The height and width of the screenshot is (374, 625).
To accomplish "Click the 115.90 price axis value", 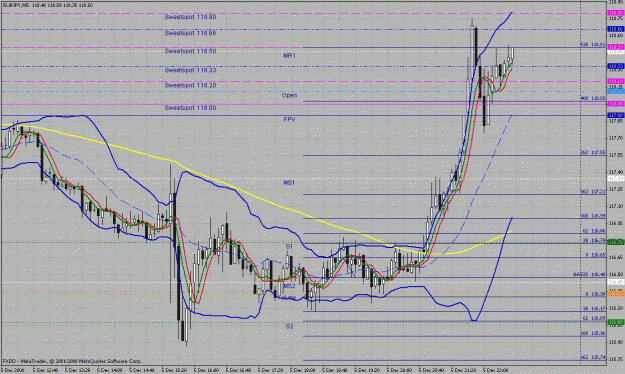I will (x=616, y=342).
